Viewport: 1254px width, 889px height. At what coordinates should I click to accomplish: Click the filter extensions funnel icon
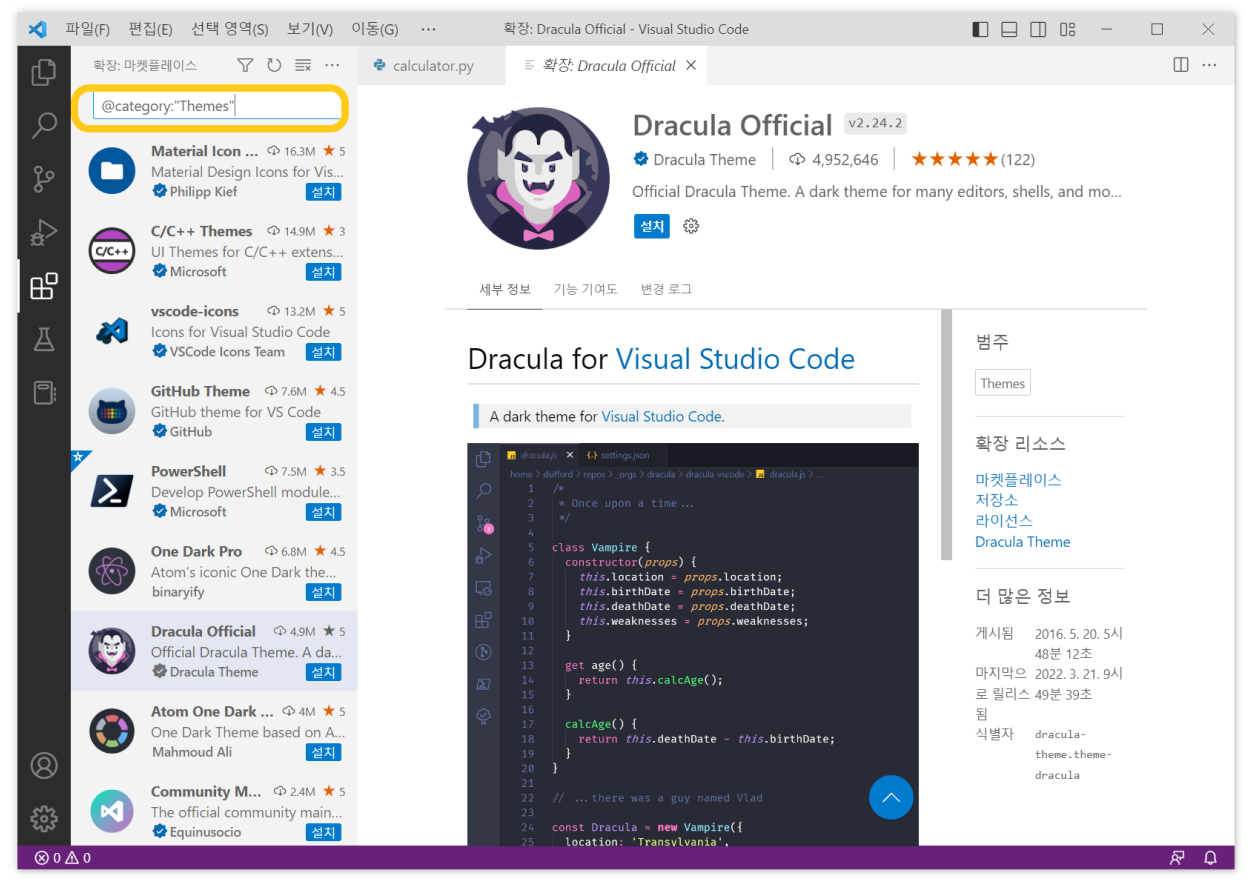[x=245, y=65]
